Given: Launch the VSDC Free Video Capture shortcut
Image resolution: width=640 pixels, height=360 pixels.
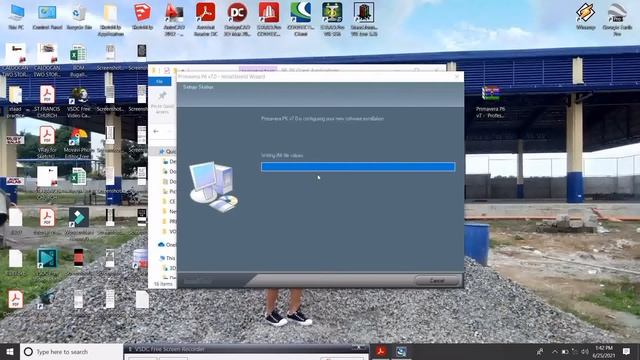Looking at the screenshot, I should [x=79, y=102].
